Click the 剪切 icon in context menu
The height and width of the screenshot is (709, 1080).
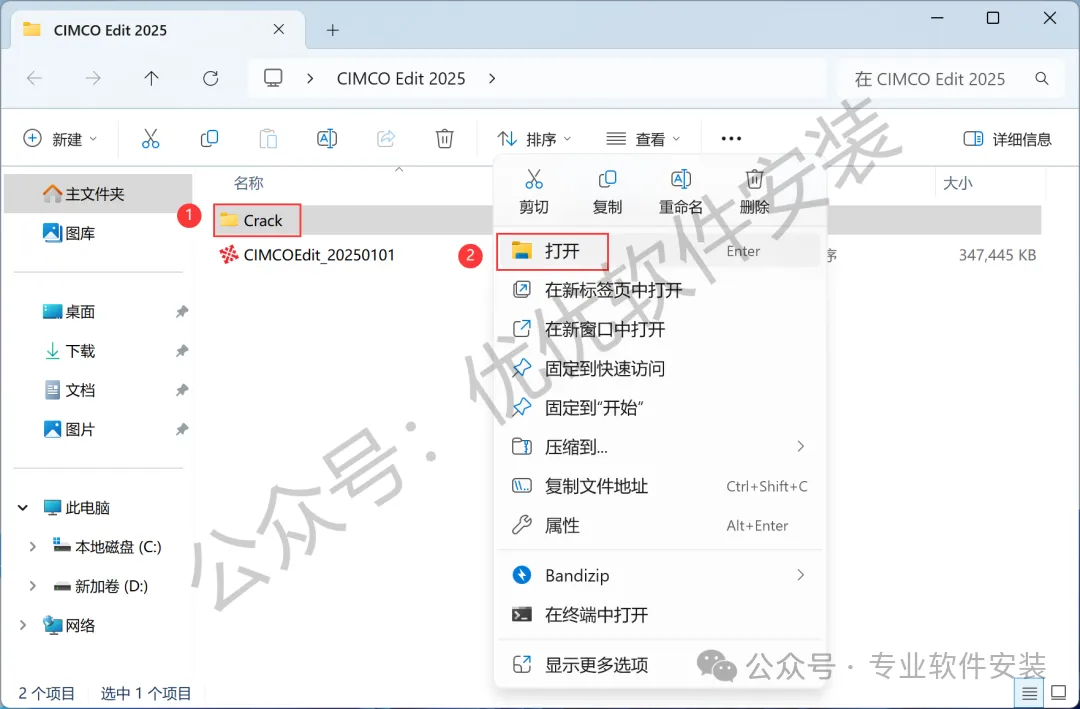[534, 179]
